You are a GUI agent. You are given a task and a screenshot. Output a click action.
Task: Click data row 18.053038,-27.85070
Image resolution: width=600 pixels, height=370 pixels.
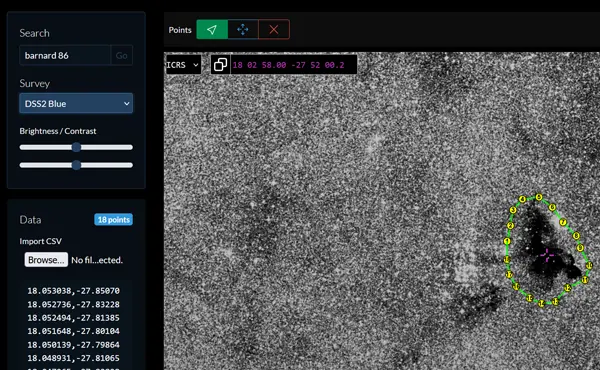73,291
